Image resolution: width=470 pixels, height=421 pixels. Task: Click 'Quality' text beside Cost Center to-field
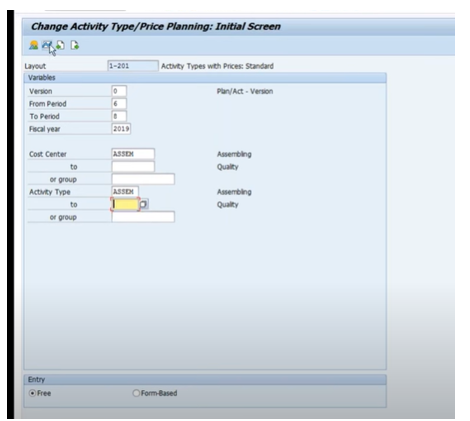pos(227,167)
